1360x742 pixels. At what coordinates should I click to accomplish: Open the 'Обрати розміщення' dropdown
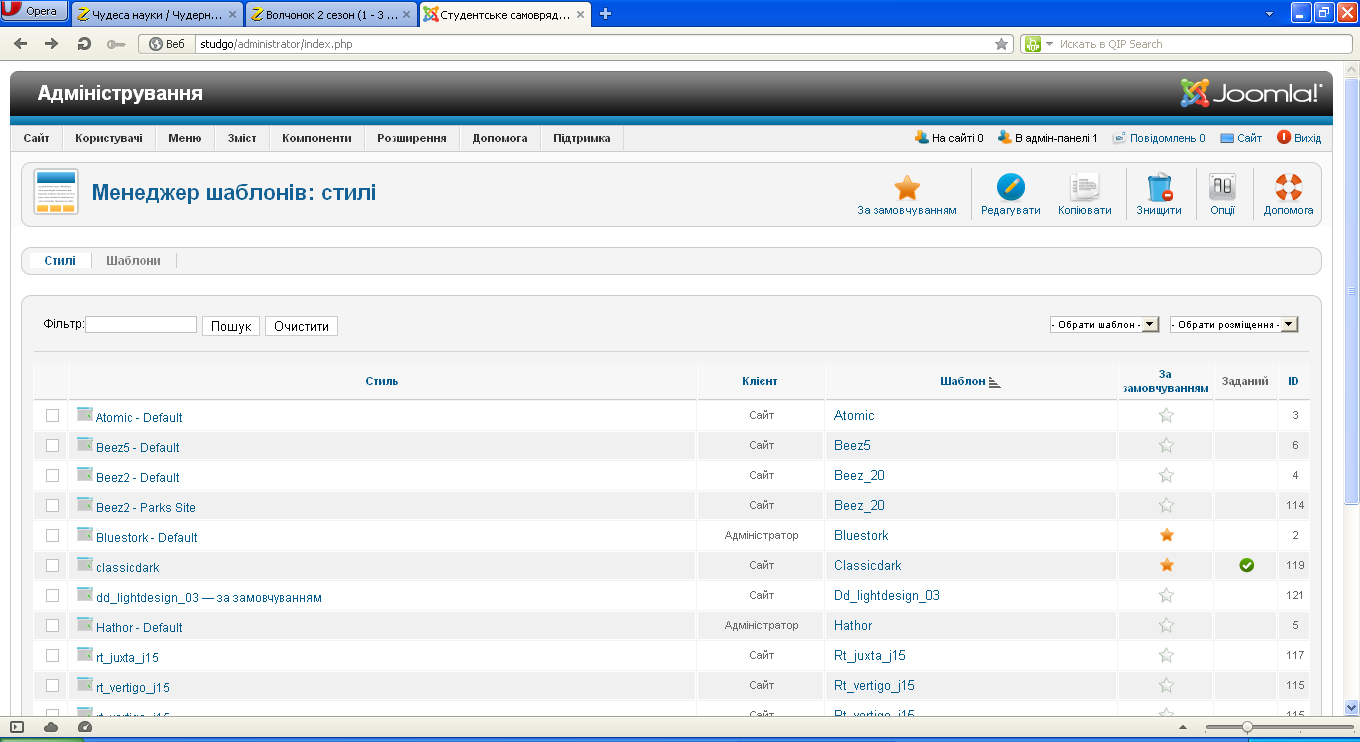pyautogui.click(x=1234, y=324)
